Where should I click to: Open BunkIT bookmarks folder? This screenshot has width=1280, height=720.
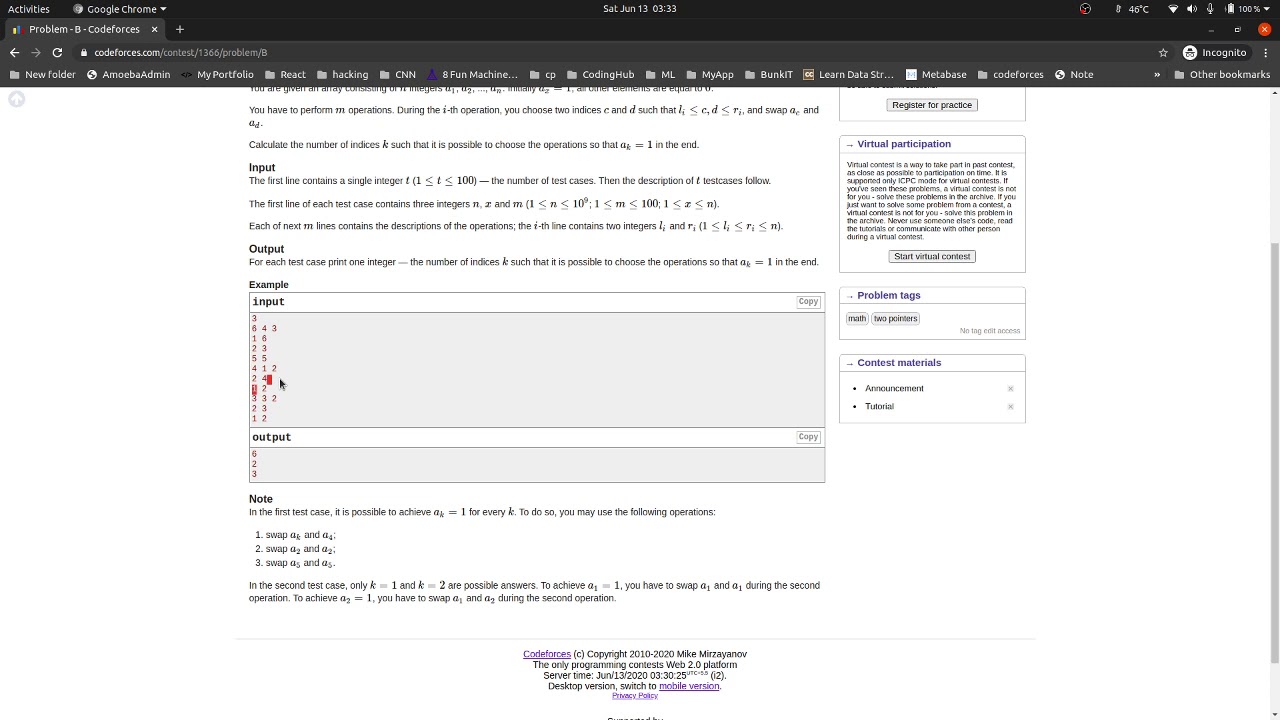pyautogui.click(x=768, y=74)
